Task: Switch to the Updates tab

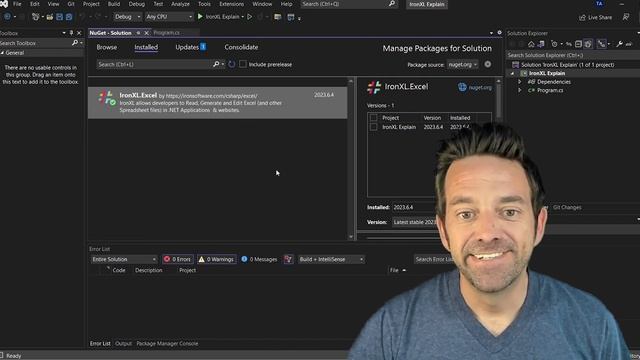Action: (x=191, y=47)
